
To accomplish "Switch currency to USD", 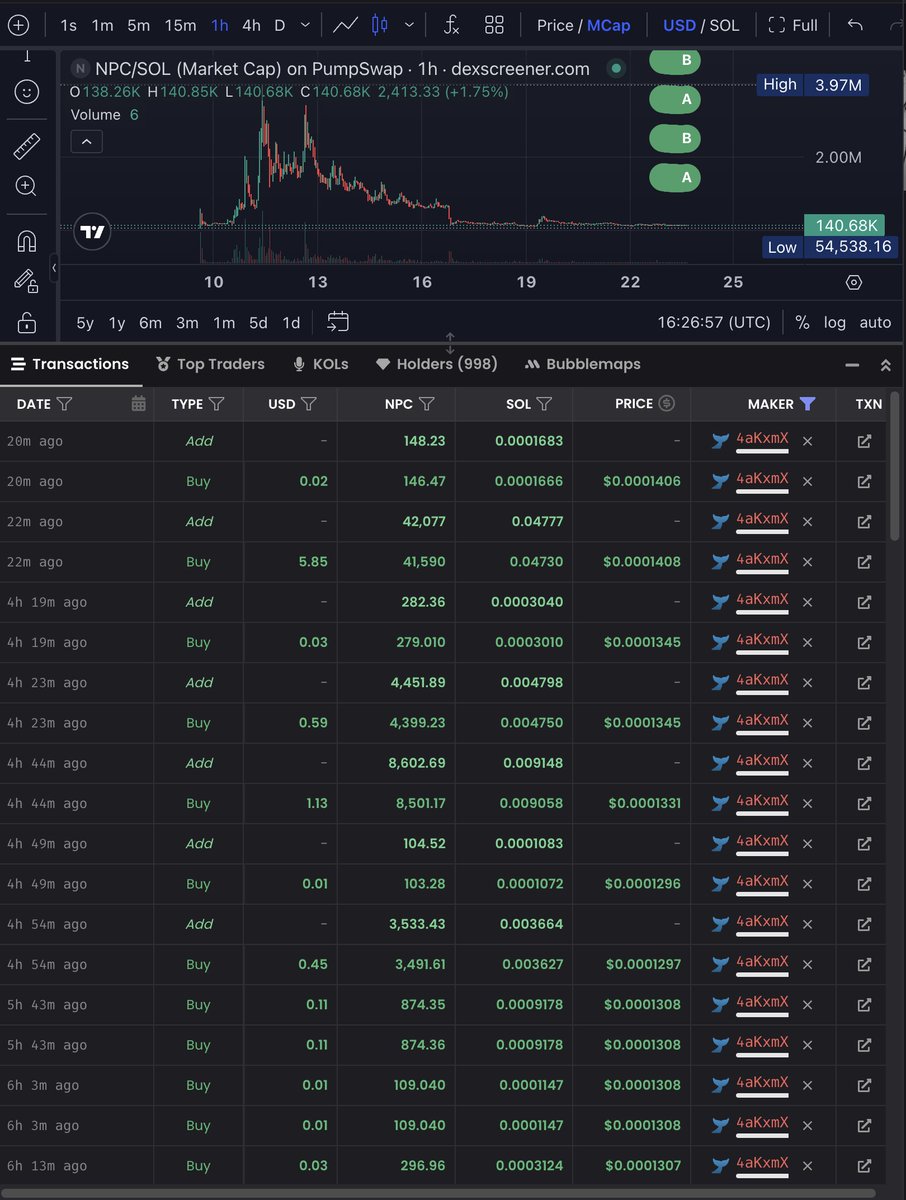I will tap(679, 25).
